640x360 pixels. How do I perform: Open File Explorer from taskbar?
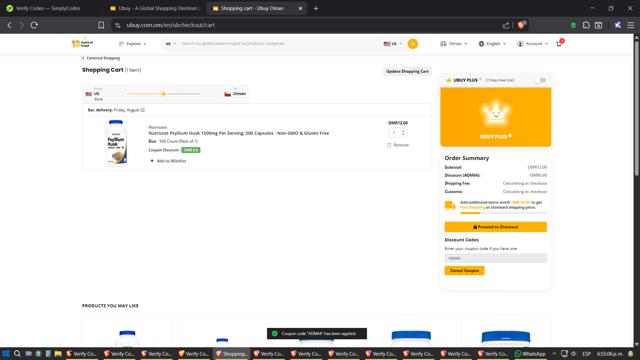pos(58,353)
